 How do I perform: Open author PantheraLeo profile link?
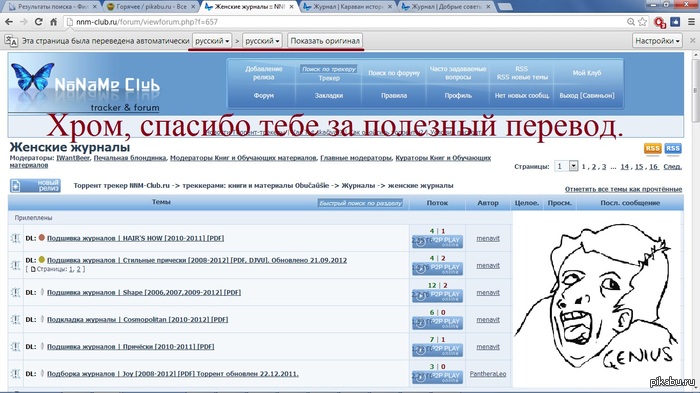(x=488, y=374)
